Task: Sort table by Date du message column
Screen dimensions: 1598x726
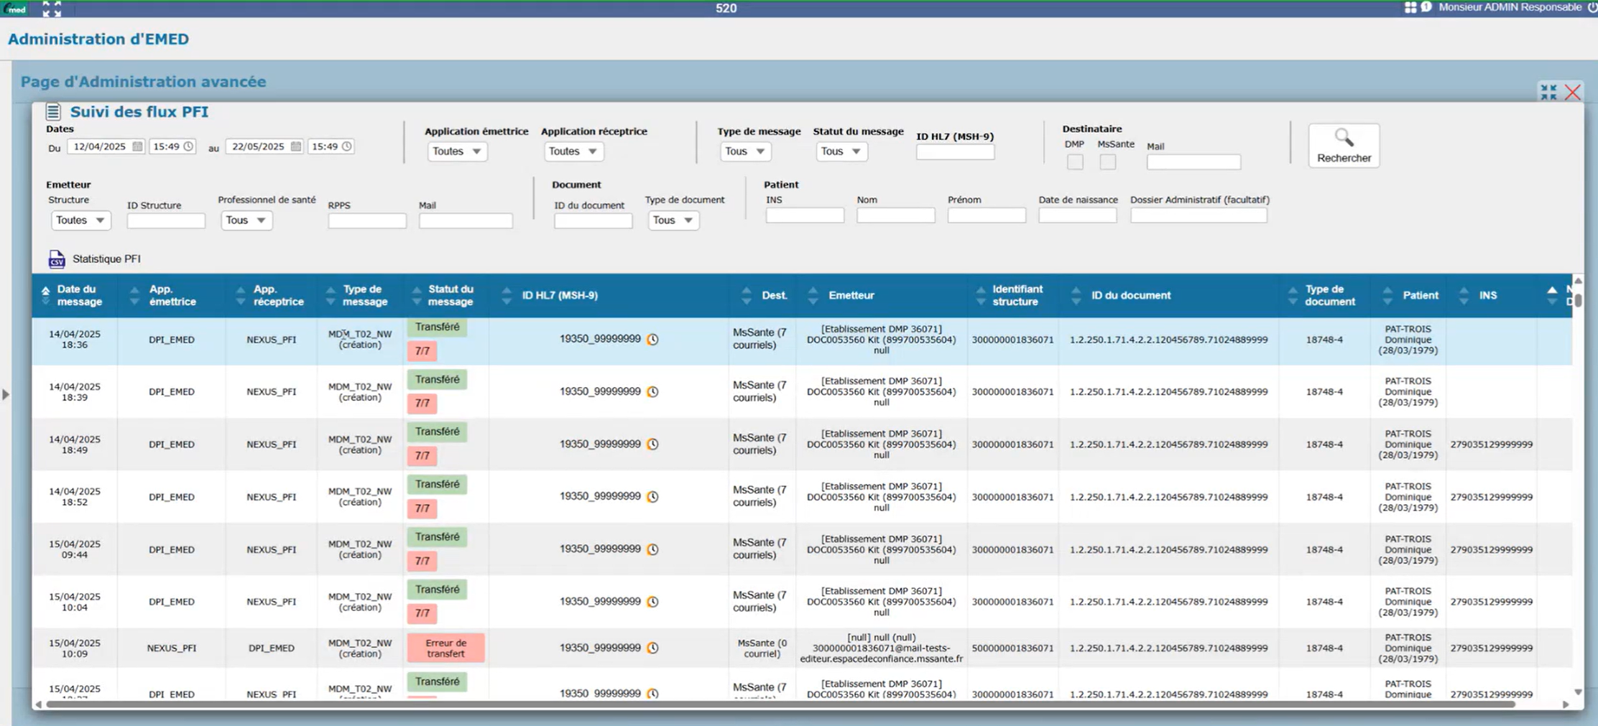Action: (x=78, y=296)
